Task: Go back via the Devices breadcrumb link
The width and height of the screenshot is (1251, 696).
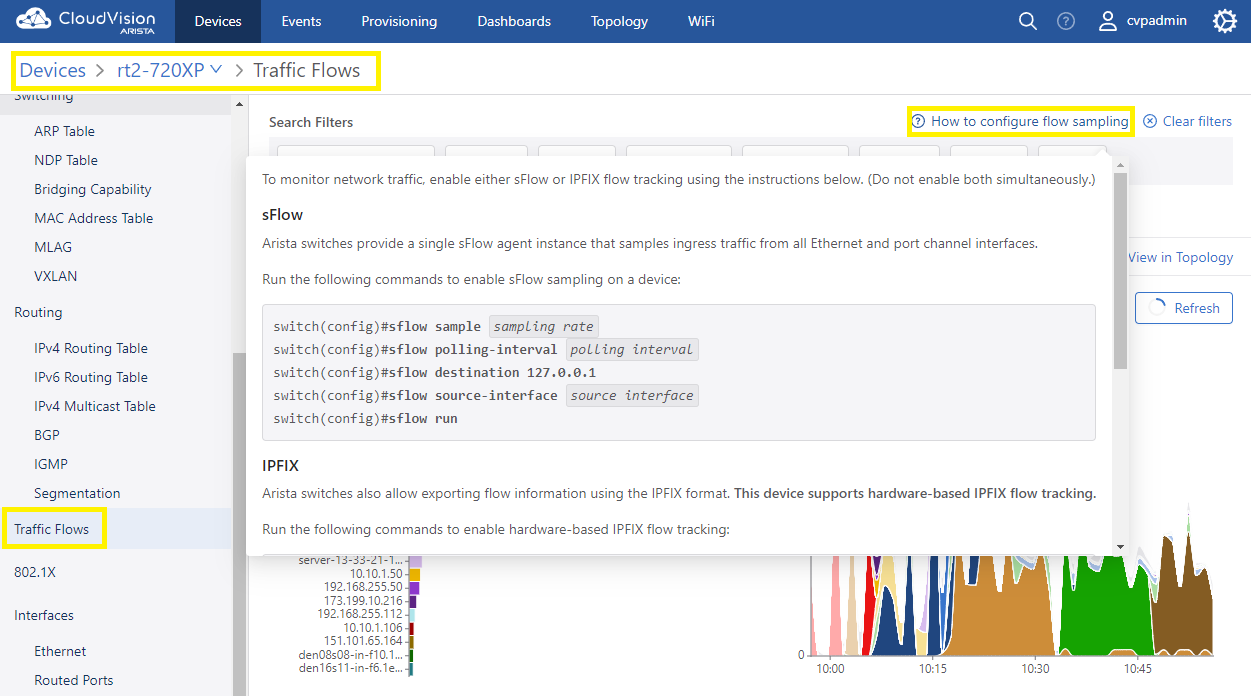Action: tap(53, 70)
